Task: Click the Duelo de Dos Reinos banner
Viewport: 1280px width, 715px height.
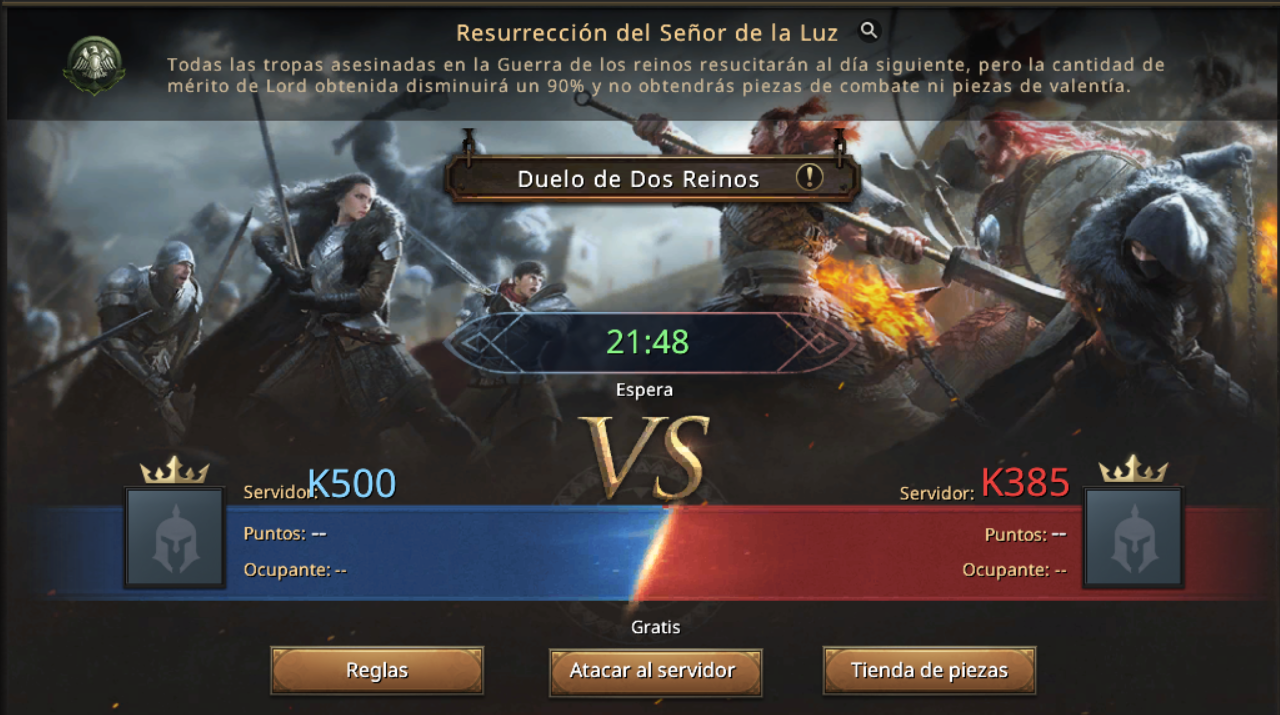Action: [652, 179]
